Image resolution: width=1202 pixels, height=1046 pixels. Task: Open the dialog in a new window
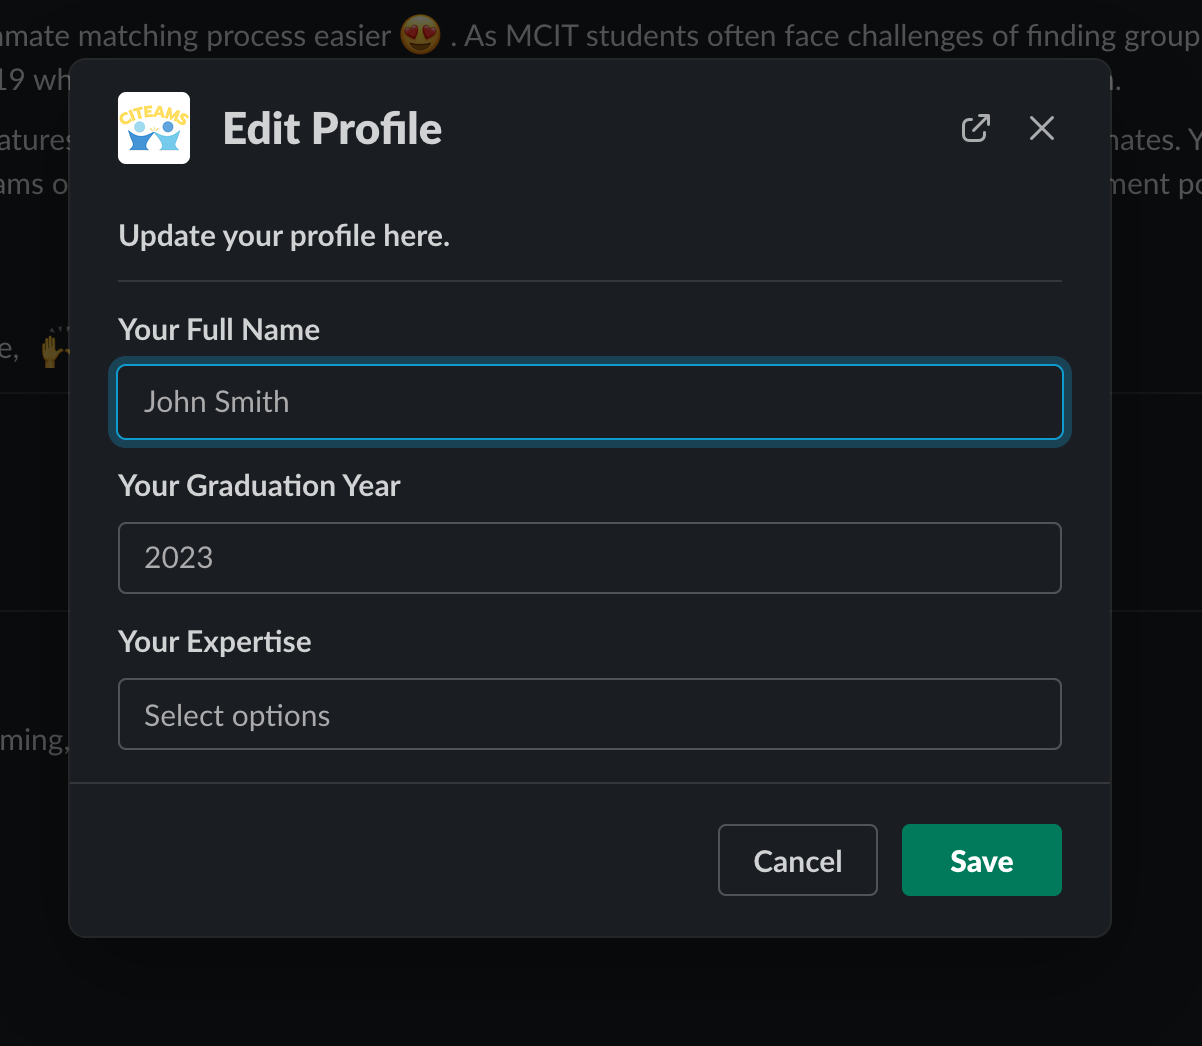[975, 128]
